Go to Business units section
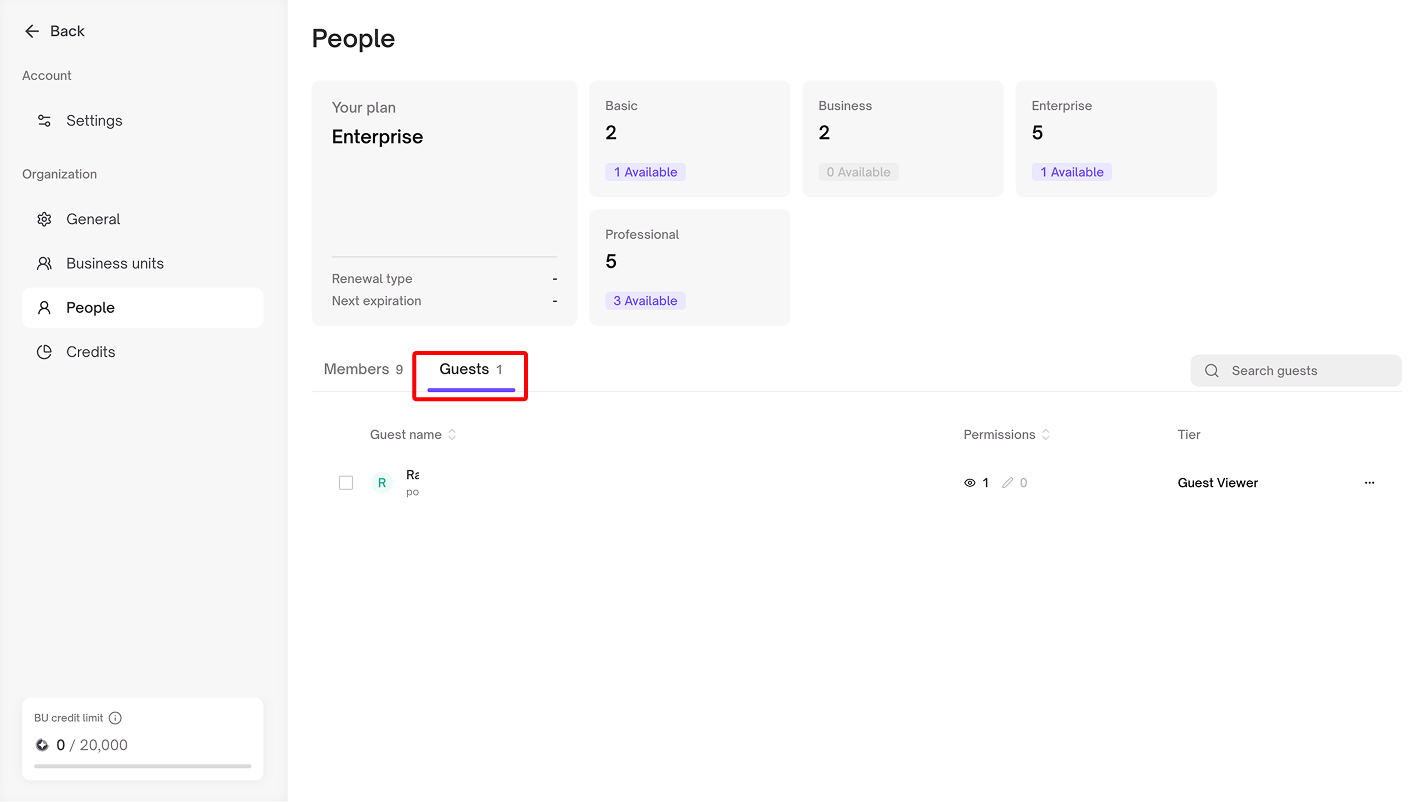The height and width of the screenshot is (802, 1423). tap(114, 264)
